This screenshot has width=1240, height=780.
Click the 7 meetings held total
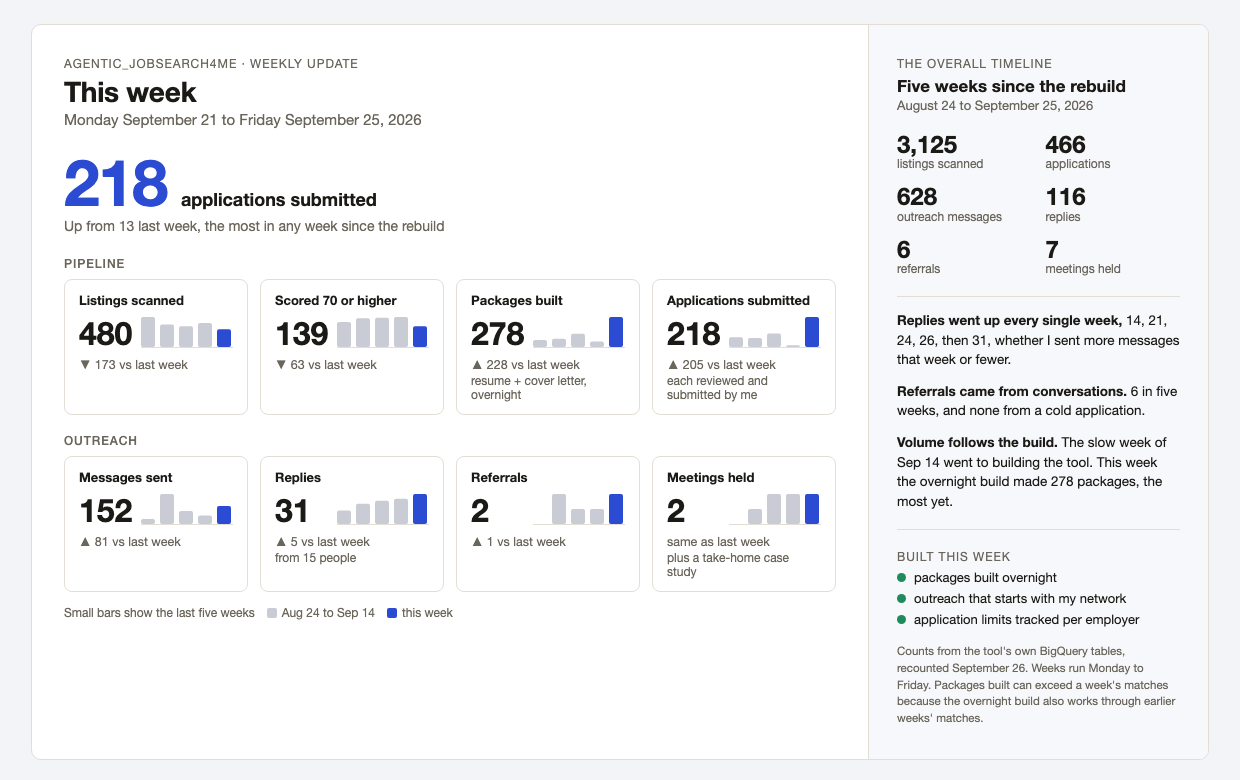[x=1052, y=249]
